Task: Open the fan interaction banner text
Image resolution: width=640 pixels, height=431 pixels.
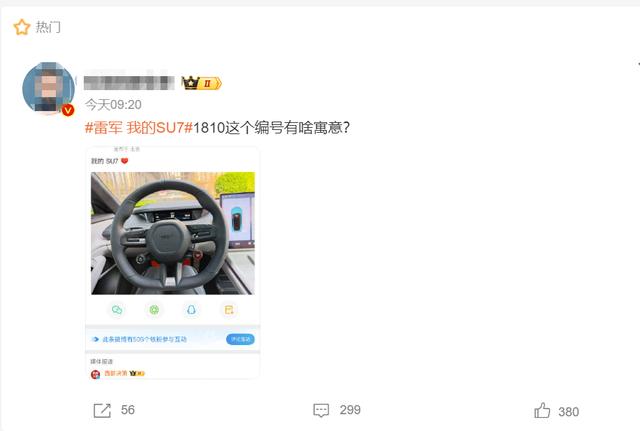Action: click(144, 339)
